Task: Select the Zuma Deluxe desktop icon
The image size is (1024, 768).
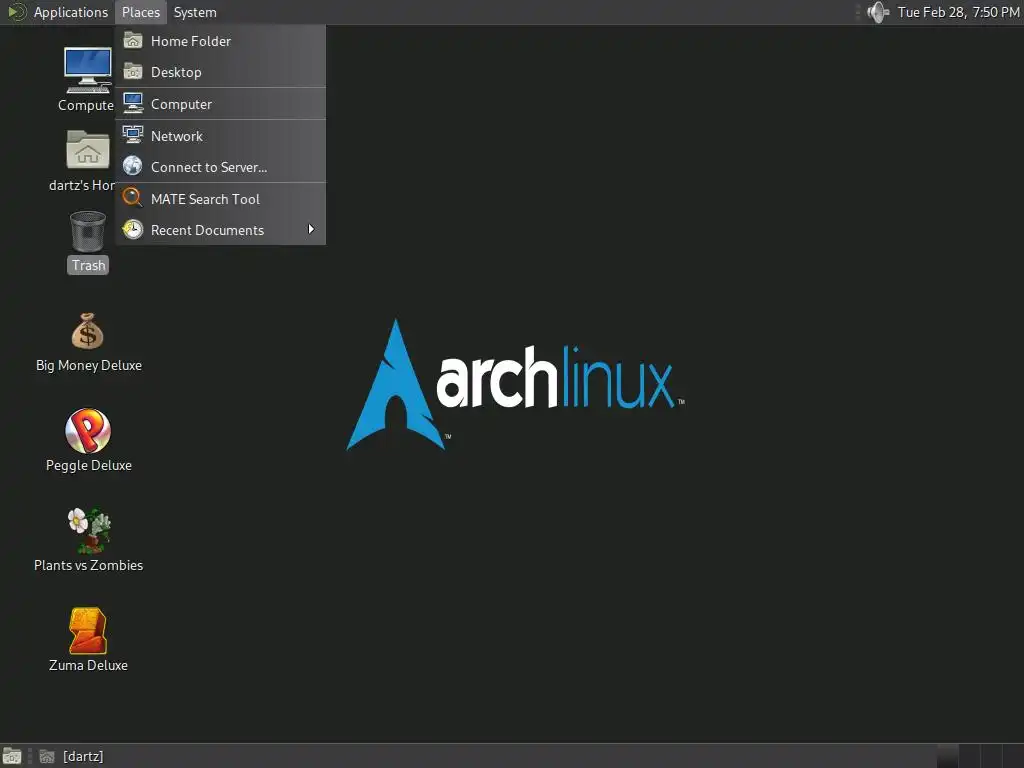Action: click(x=88, y=630)
